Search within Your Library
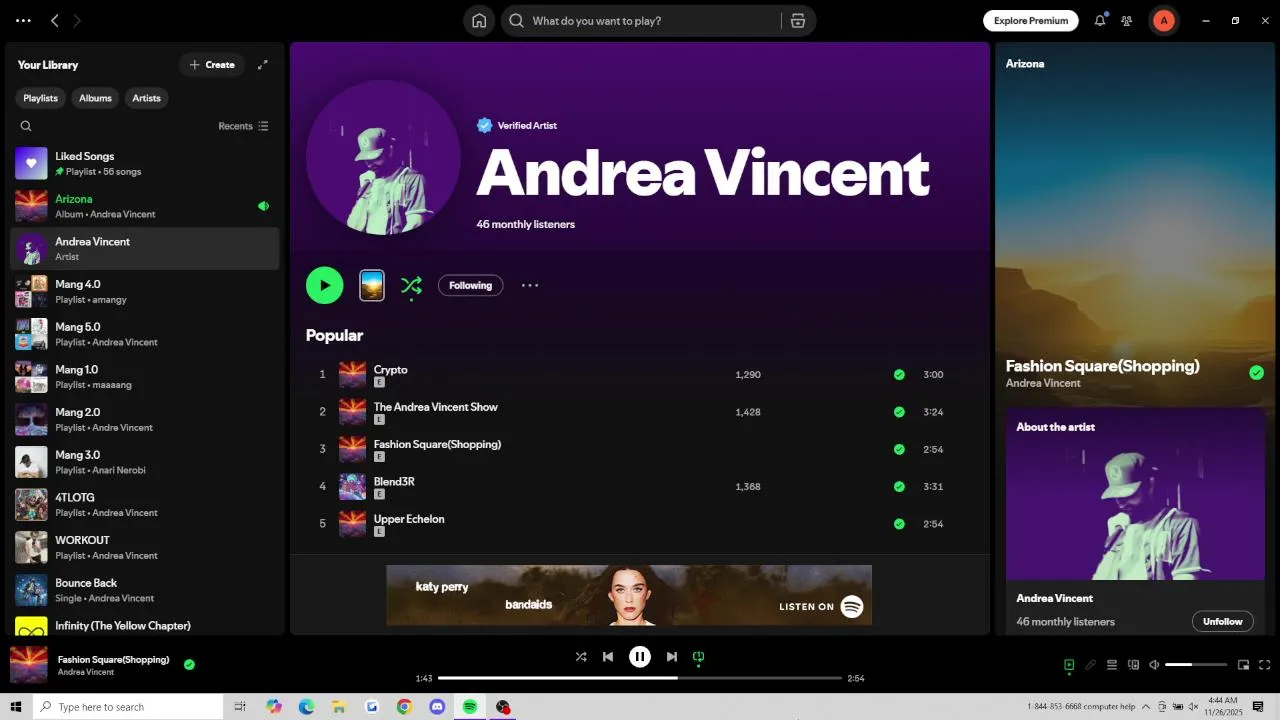The image size is (1280, 720). (x=26, y=126)
